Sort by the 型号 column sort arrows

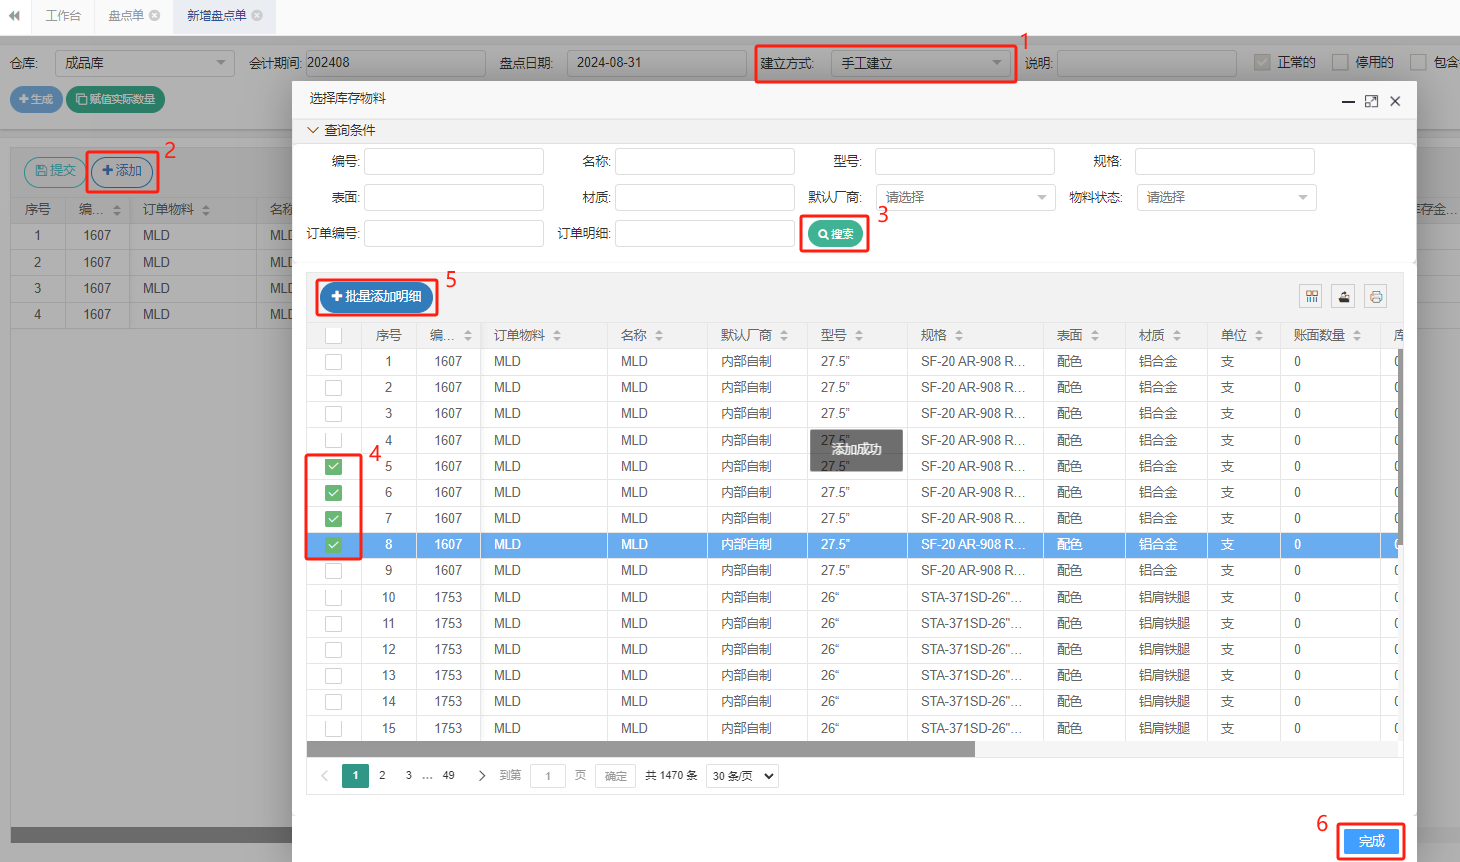pyautogui.click(x=859, y=336)
